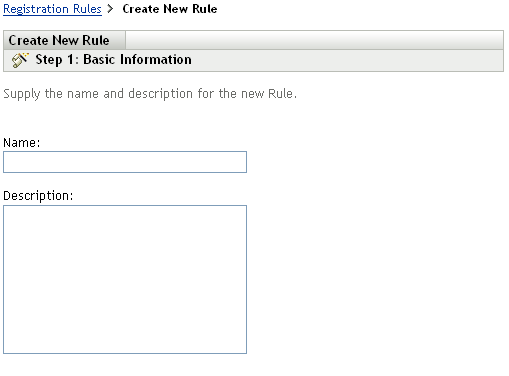
Task: Open the Registration Rules breadcrumb link
Action: pos(52,9)
